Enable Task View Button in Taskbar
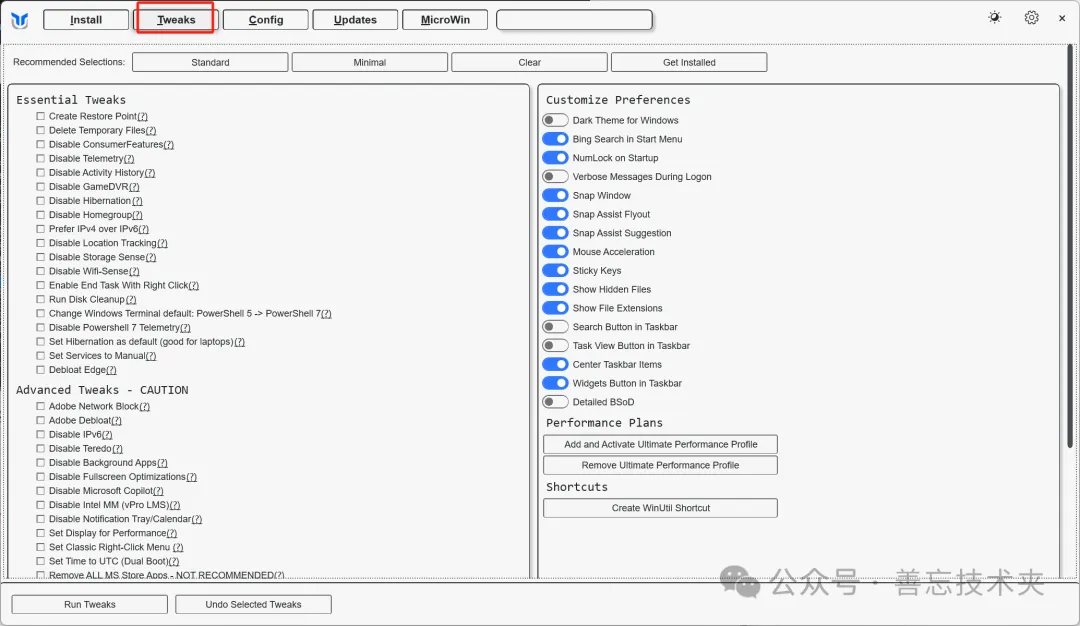Viewport: 1080px width, 626px height. click(x=555, y=346)
